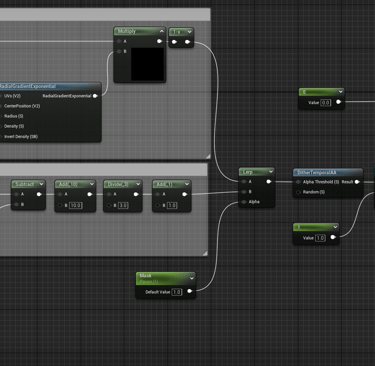This screenshot has height=366, width=375.
Task: Click the lower comment box resize handle
Action: [x=205, y=254]
